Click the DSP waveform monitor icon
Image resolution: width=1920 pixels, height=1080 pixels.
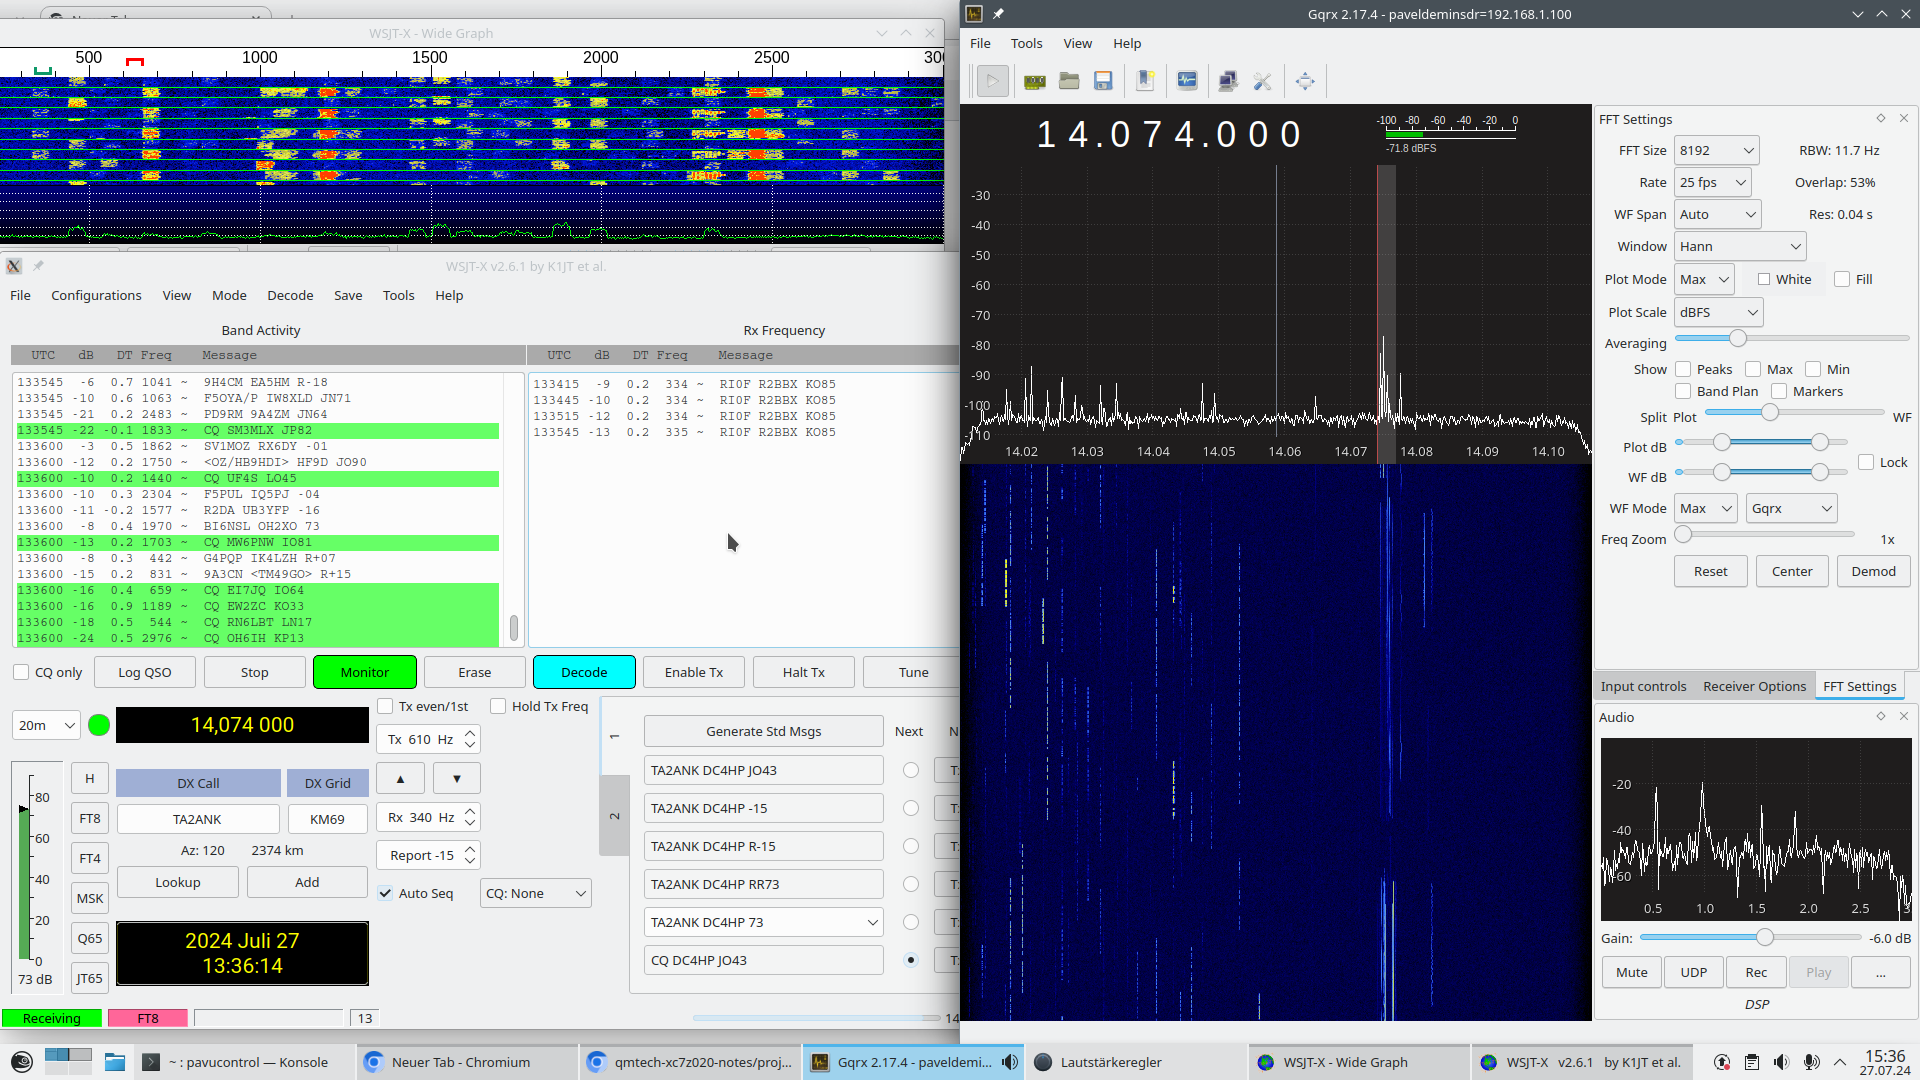[1187, 81]
